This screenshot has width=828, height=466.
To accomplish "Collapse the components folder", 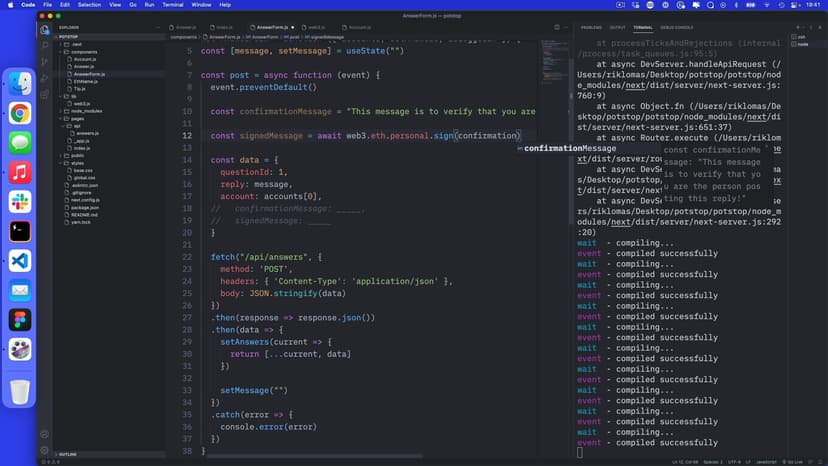I will [x=84, y=51].
